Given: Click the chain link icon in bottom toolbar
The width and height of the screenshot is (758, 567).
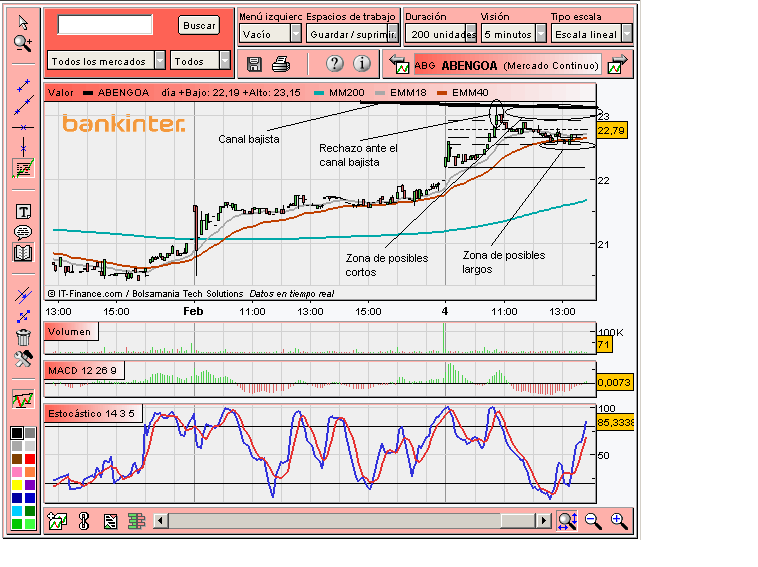Looking at the screenshot, I should coord(84,521).
